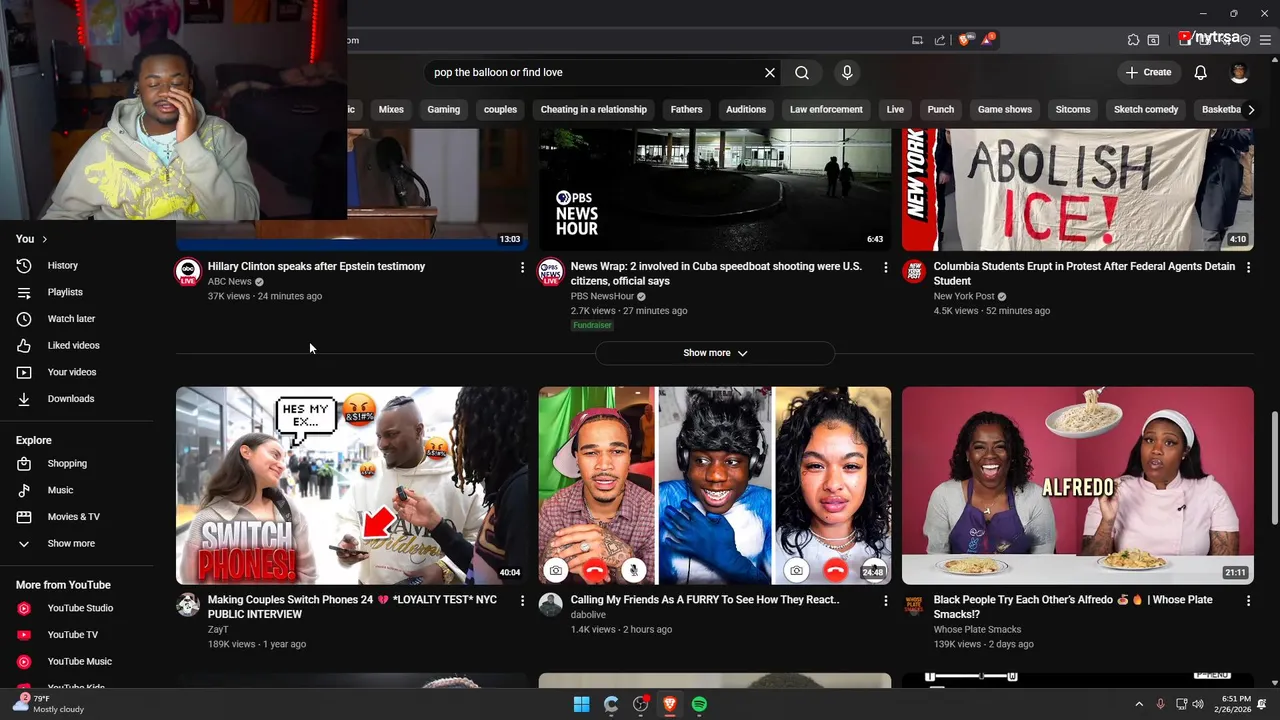Open Spotify from the taskbar
This screenshot has height=720, width=1280.
click(x=699, y=704)
